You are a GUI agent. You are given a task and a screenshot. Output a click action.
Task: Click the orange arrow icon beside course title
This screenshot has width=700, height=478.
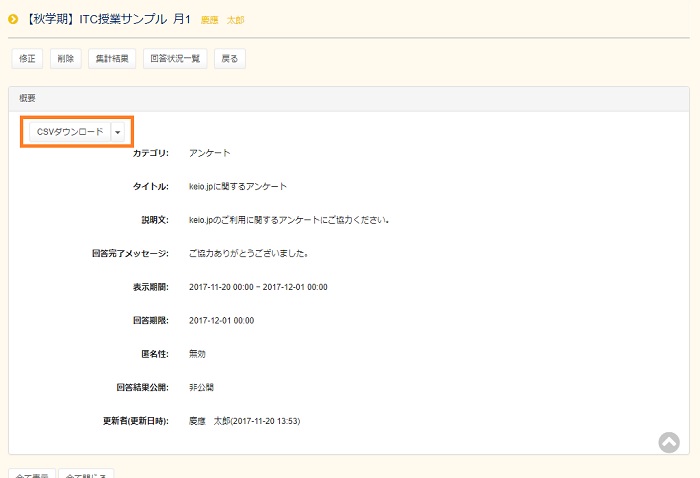(13, 19)
